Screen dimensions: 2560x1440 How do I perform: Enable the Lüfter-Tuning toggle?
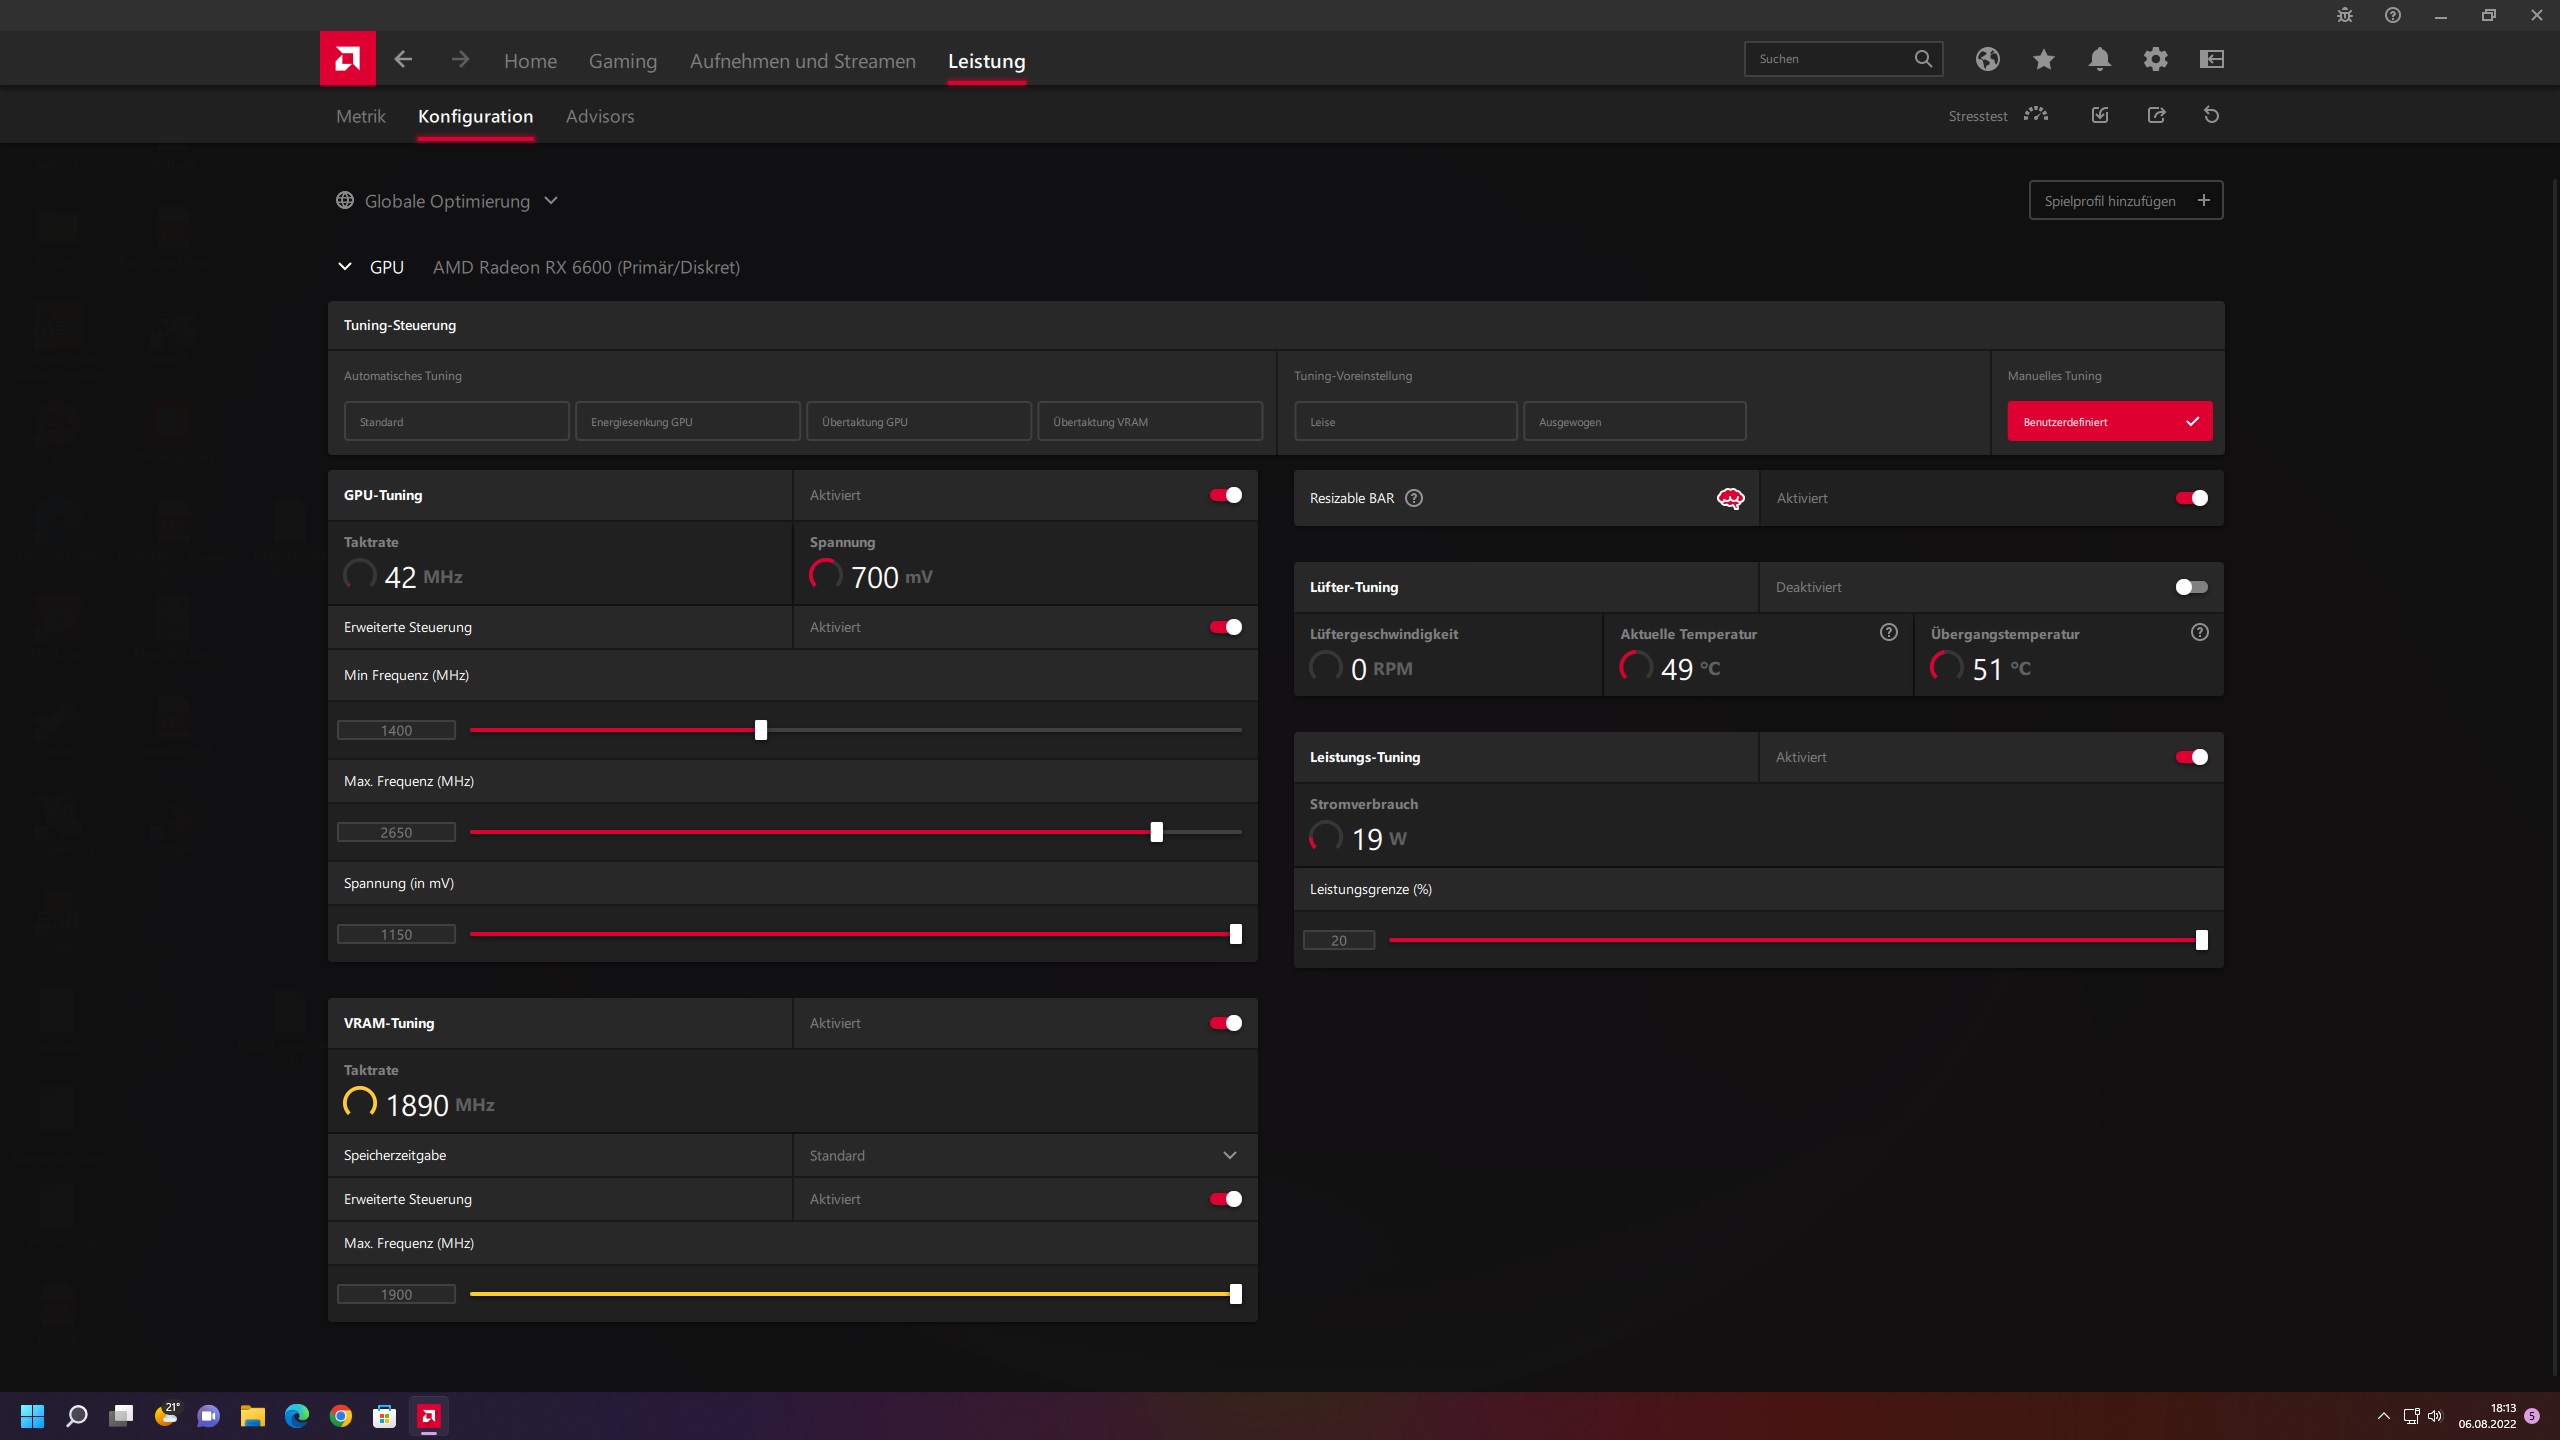(x=2191, y=587)
